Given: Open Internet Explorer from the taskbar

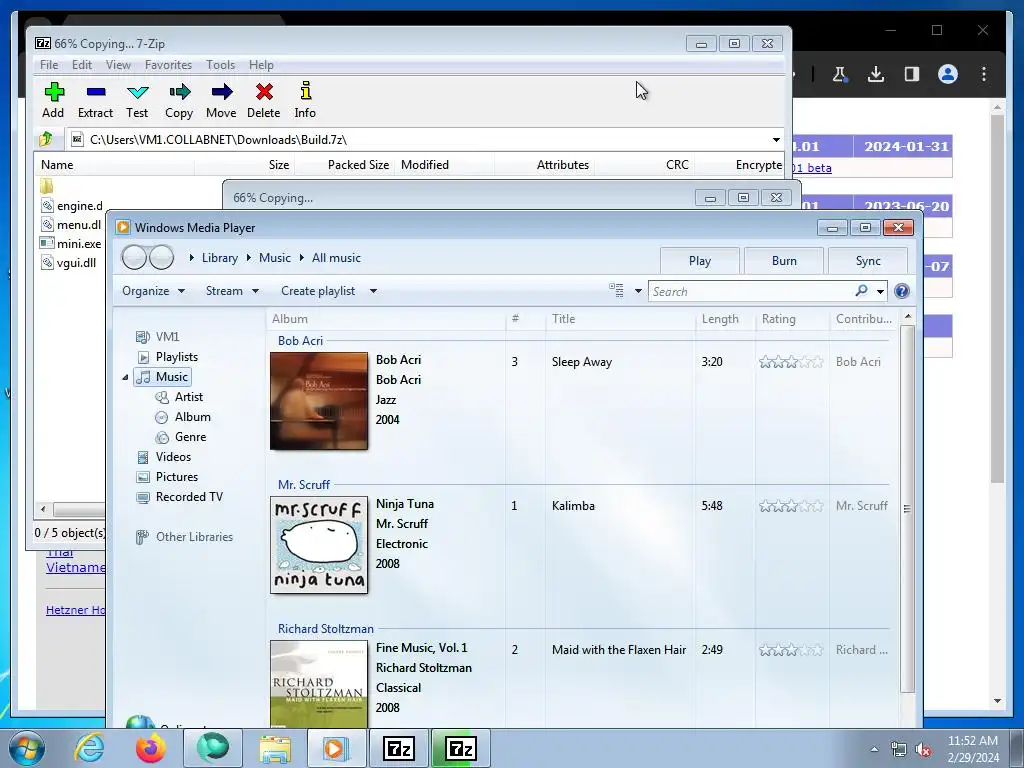Looking at the screenshot, I should [89, 748].
